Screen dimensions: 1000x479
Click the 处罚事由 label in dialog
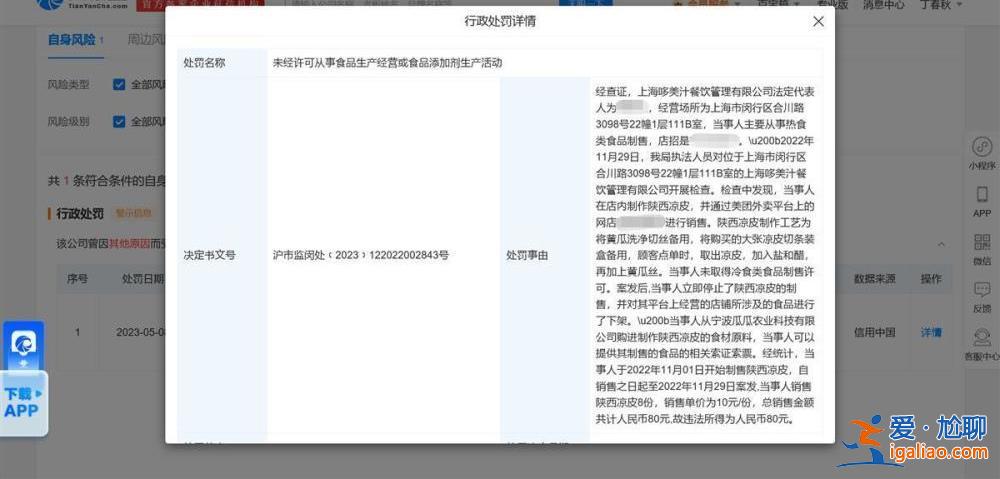pos(527,255)
